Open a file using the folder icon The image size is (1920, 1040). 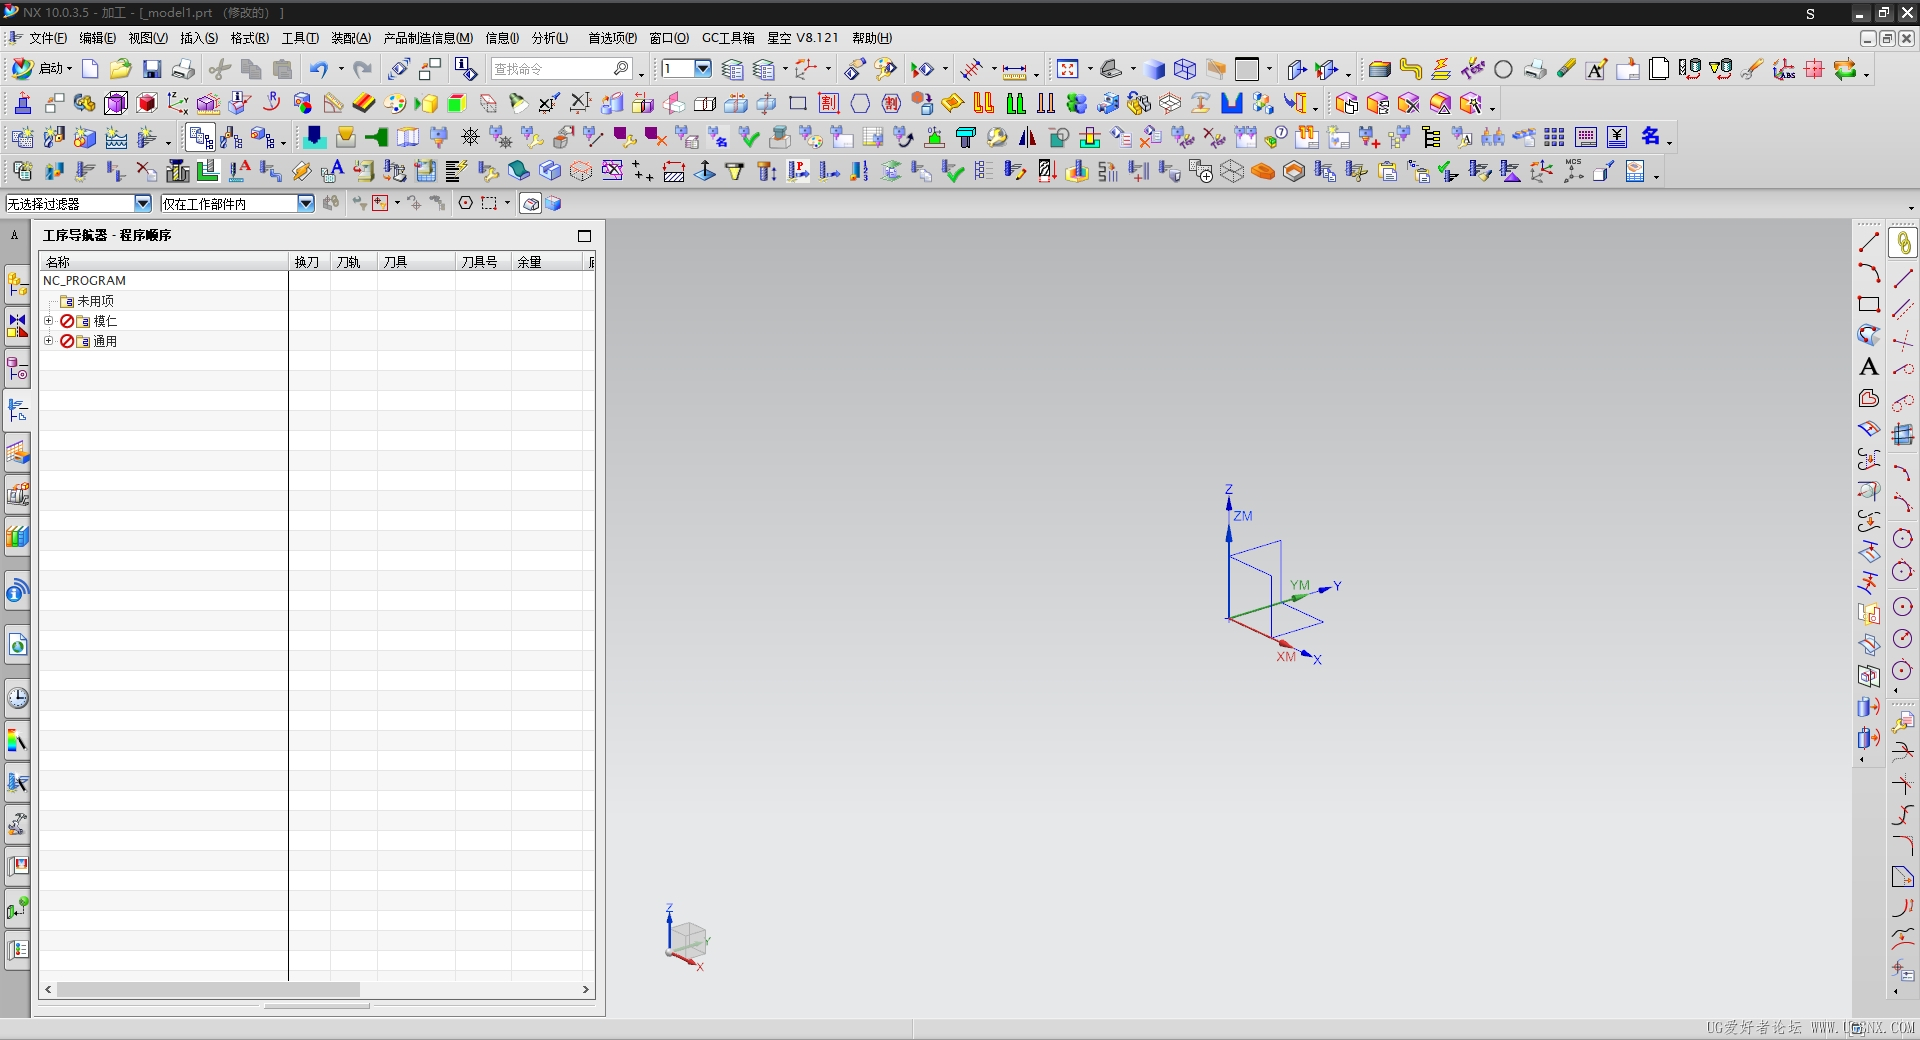121,69
